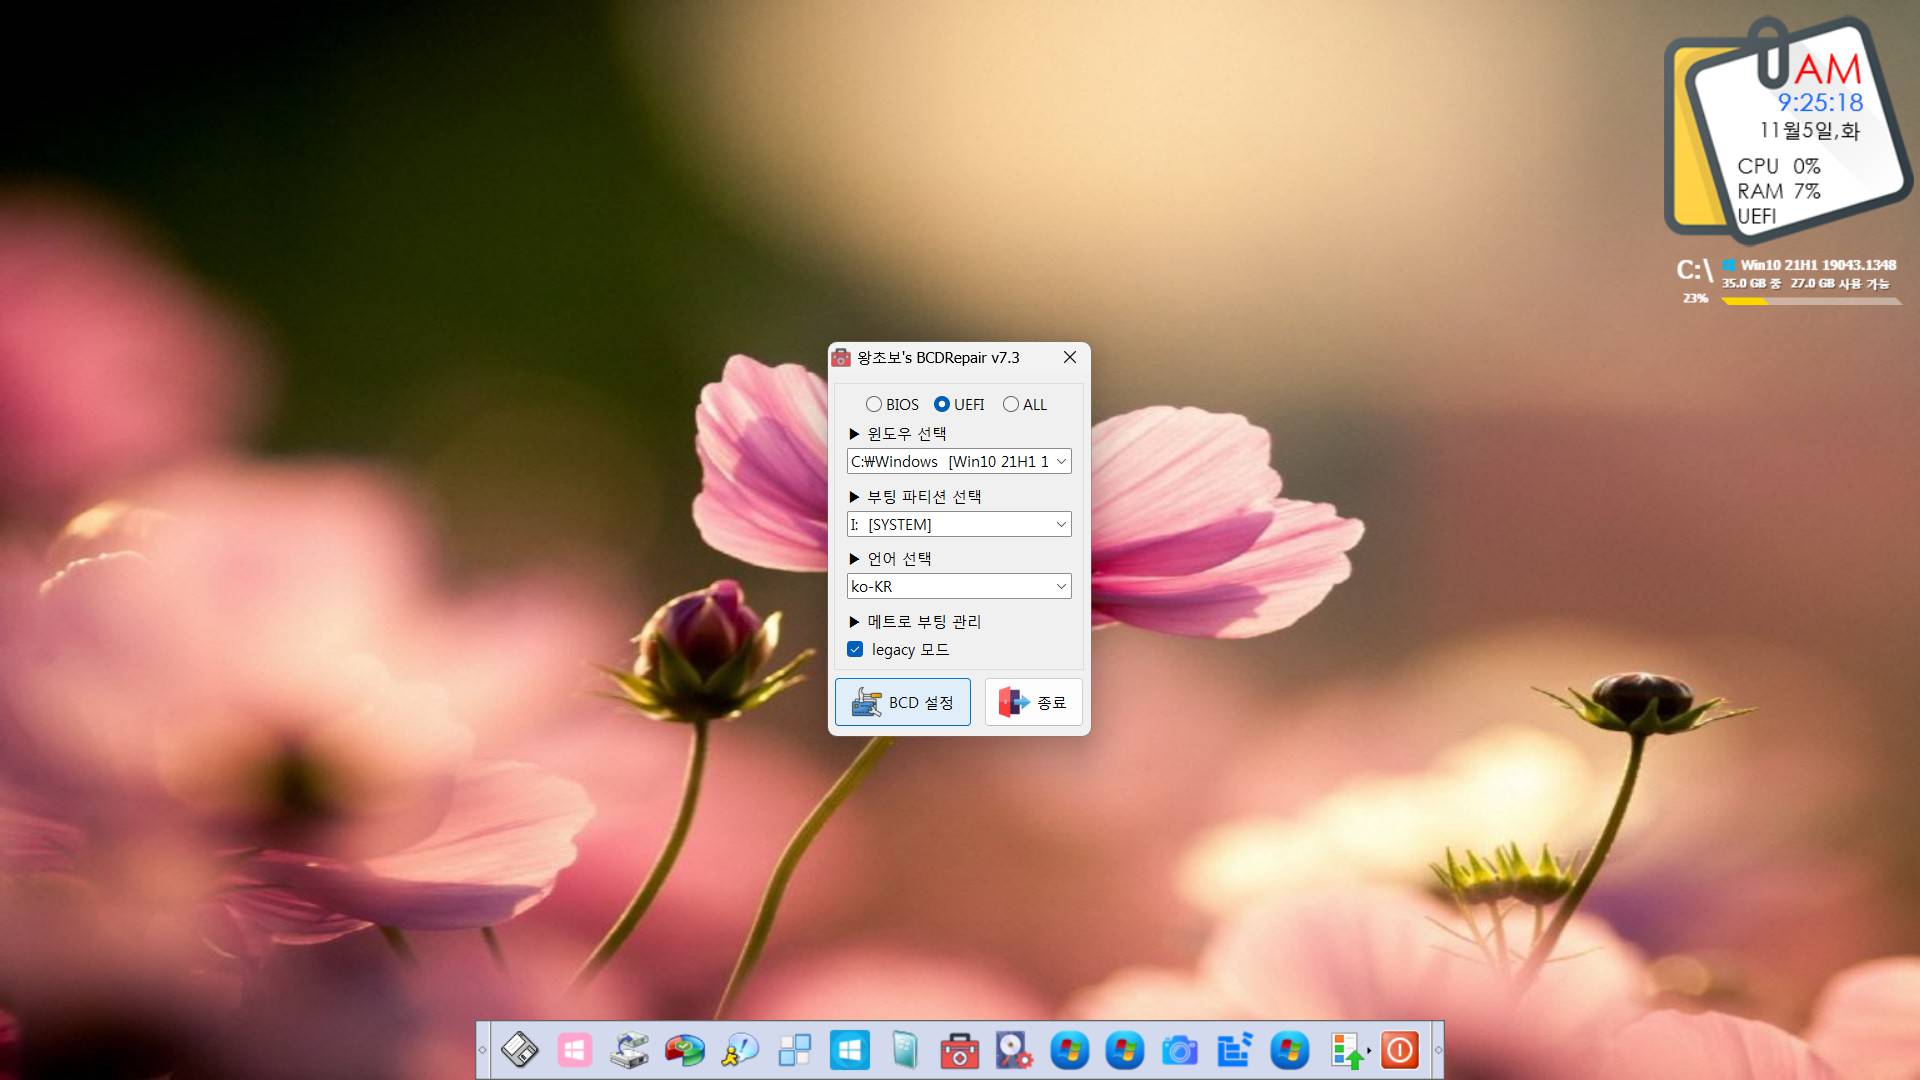Viewport: 1920px width, 1080px height.
Task: Click the RAM 7% reading on the gadget
Action: [x=1779, y=191]
